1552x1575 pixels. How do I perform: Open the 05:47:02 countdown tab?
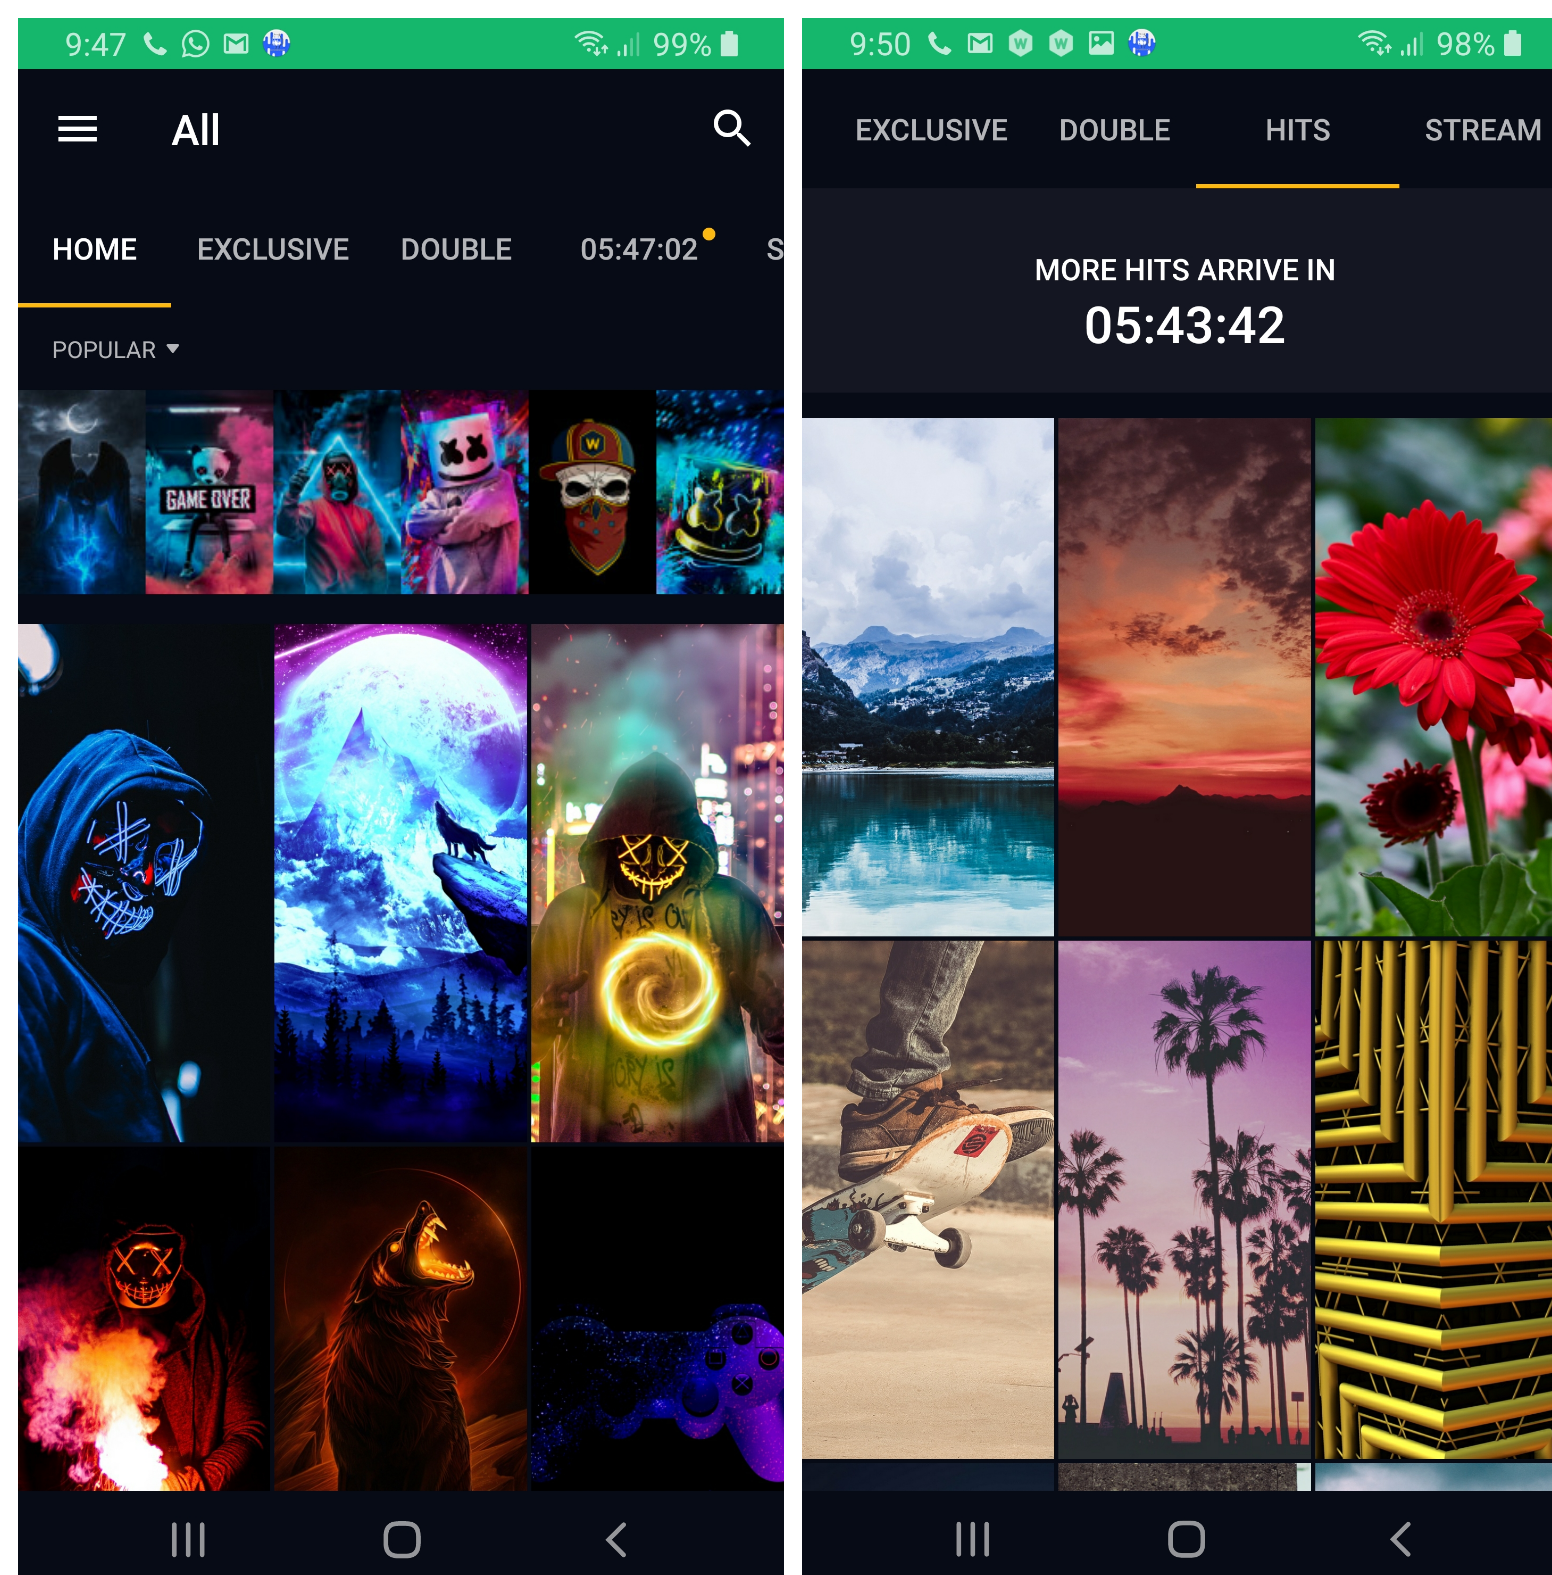coord(639,249)
